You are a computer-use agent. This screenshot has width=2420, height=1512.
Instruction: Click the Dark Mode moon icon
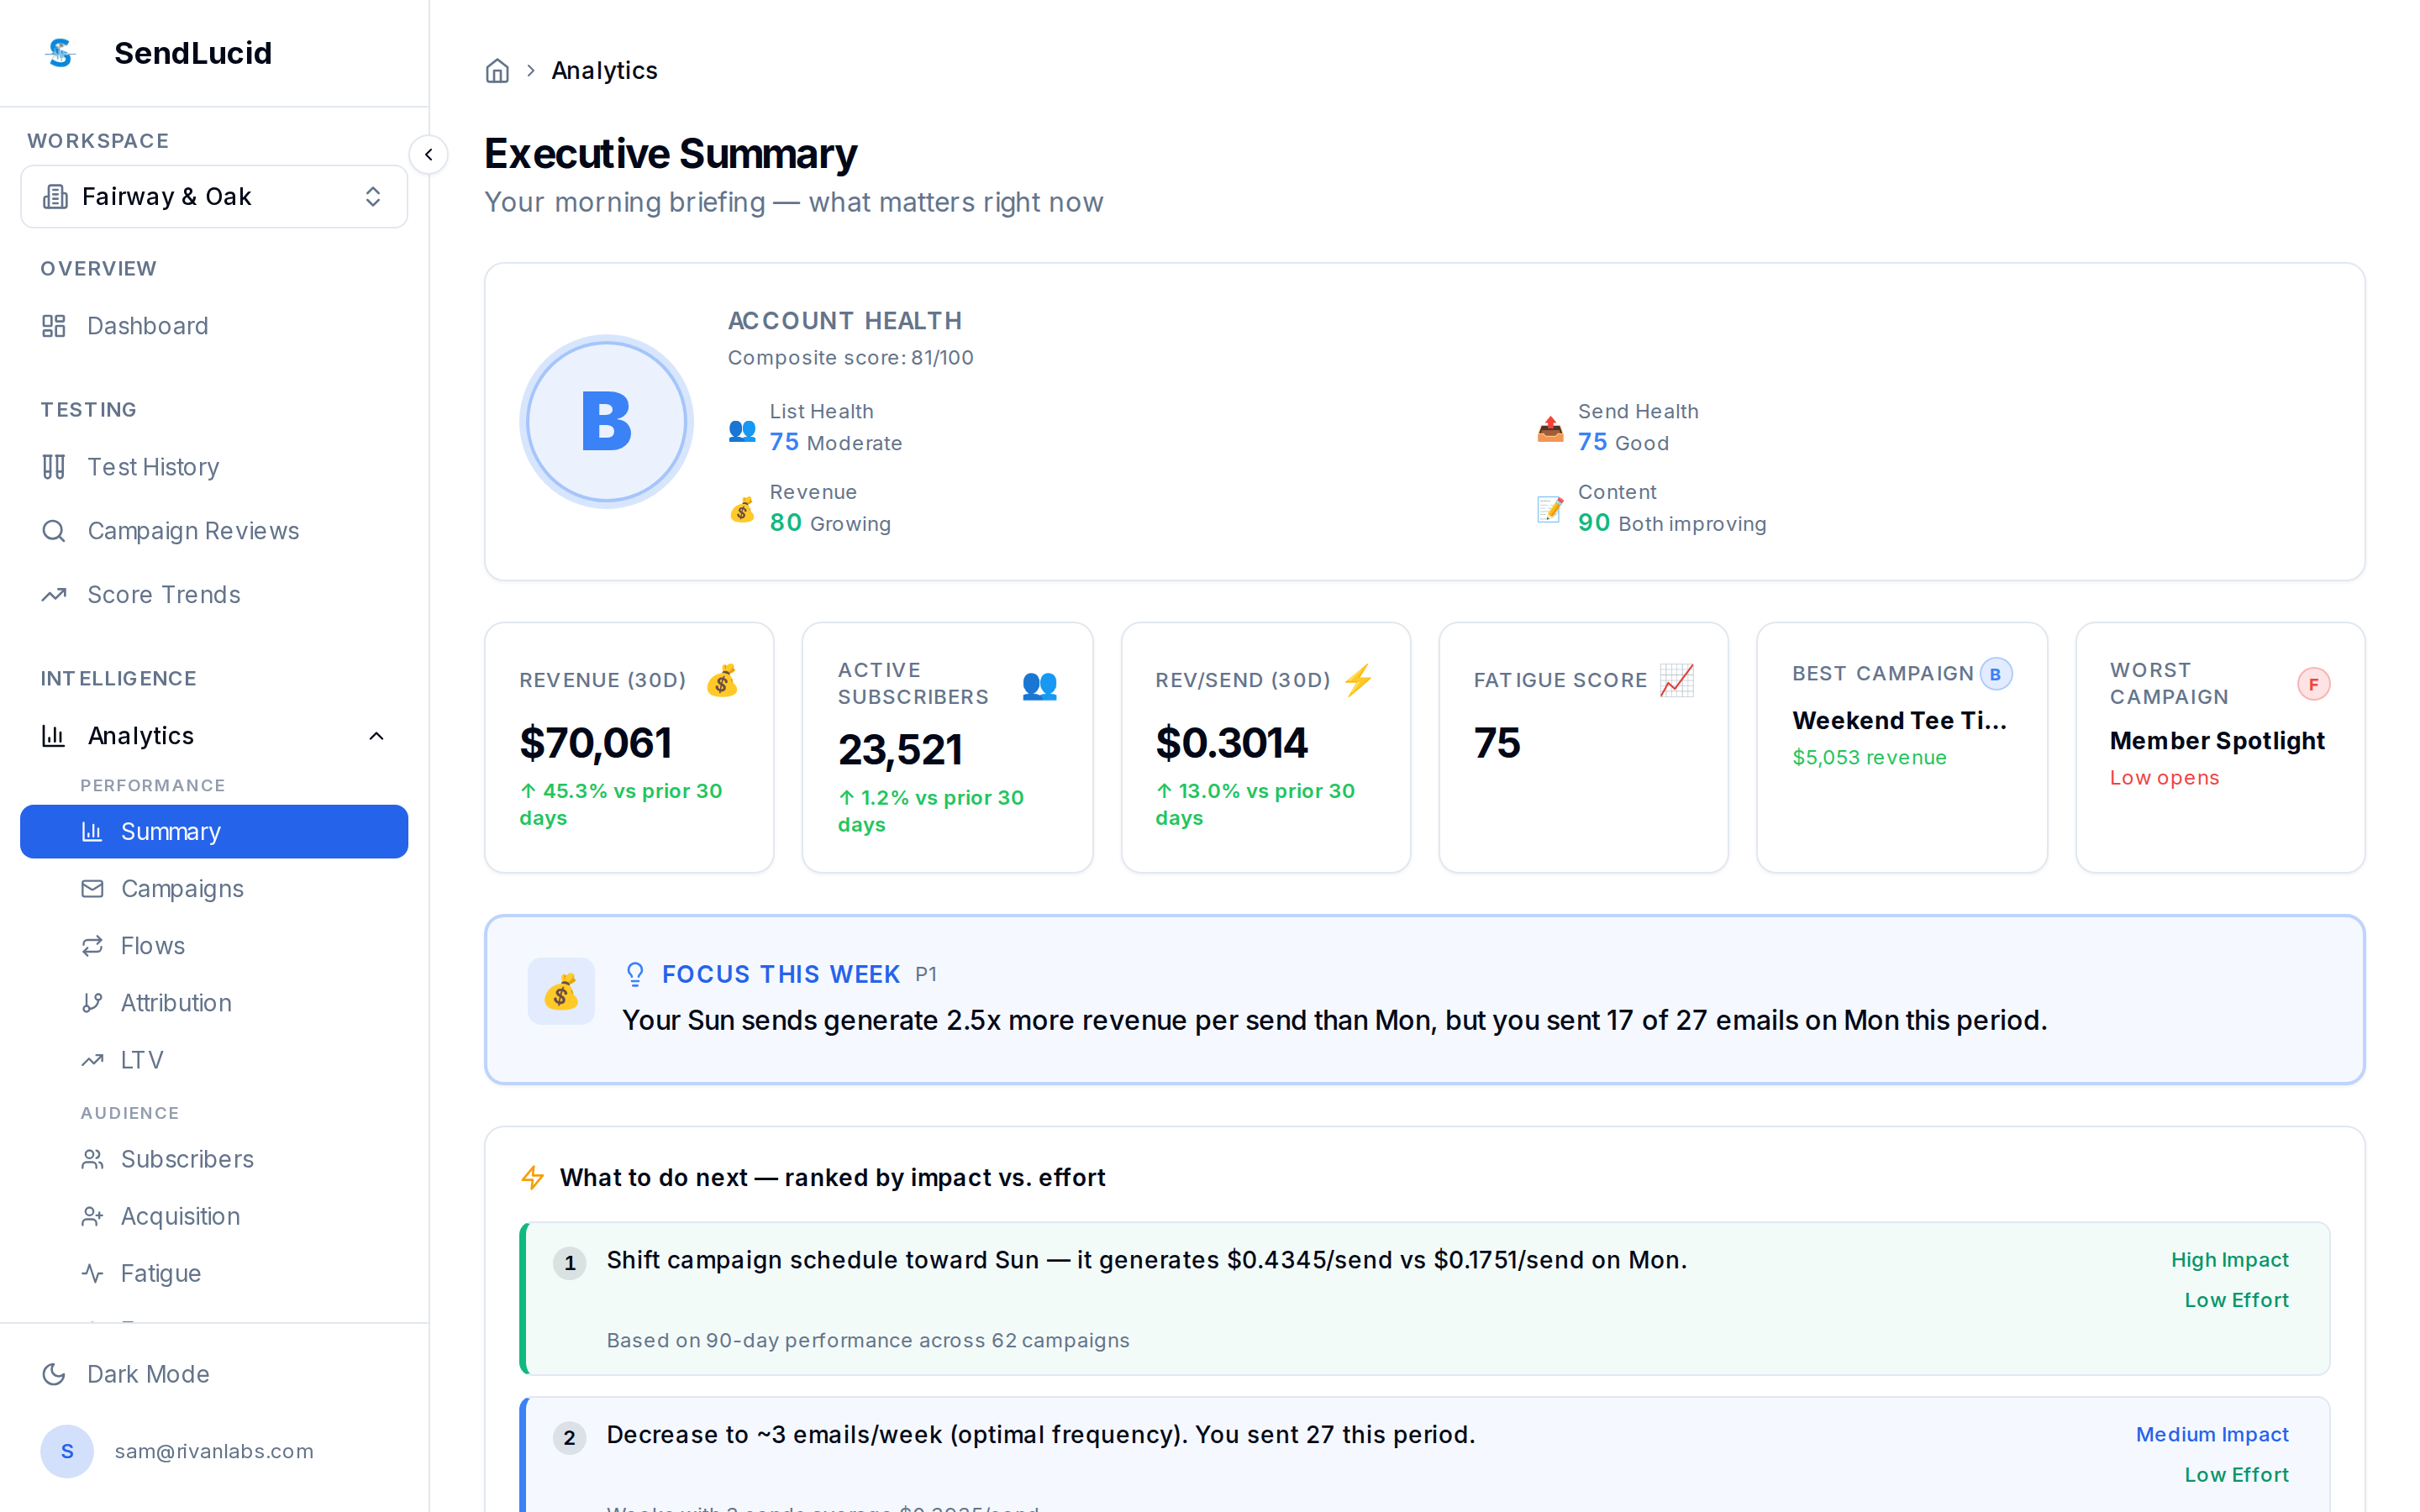[x=54, y=1374]
